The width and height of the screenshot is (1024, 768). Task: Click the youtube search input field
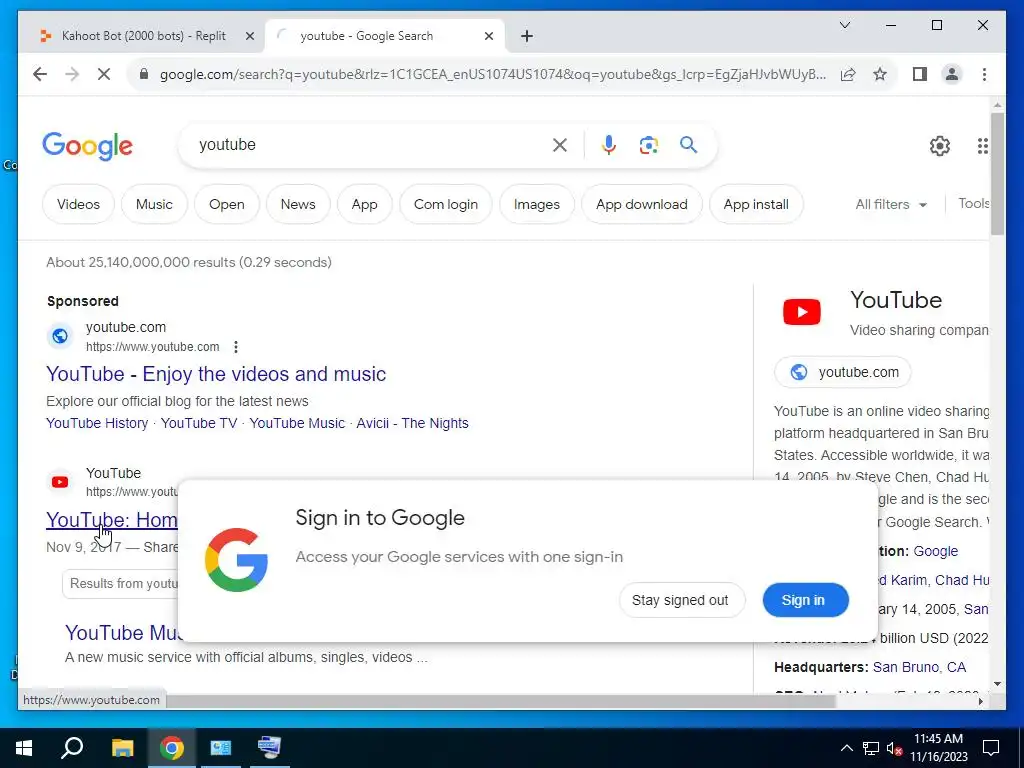point(372,145)
